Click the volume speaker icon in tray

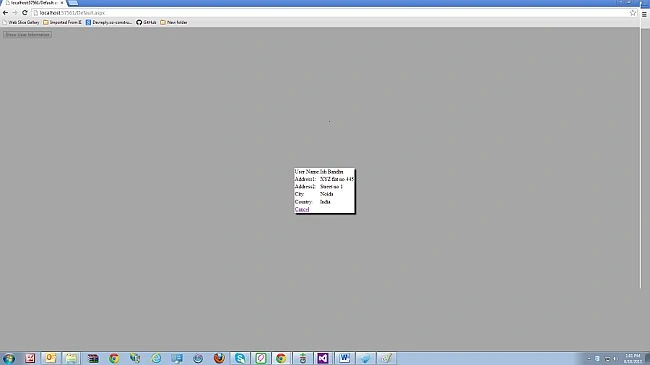pos(615,359)
